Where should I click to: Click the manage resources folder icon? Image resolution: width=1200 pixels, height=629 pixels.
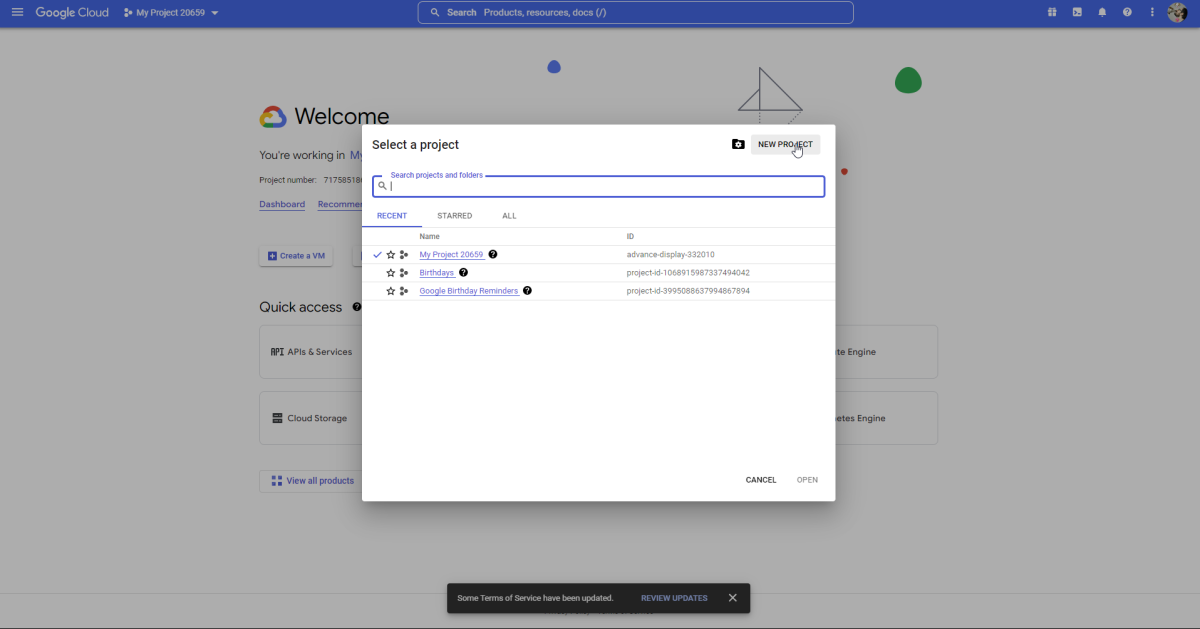click(738, 144)
